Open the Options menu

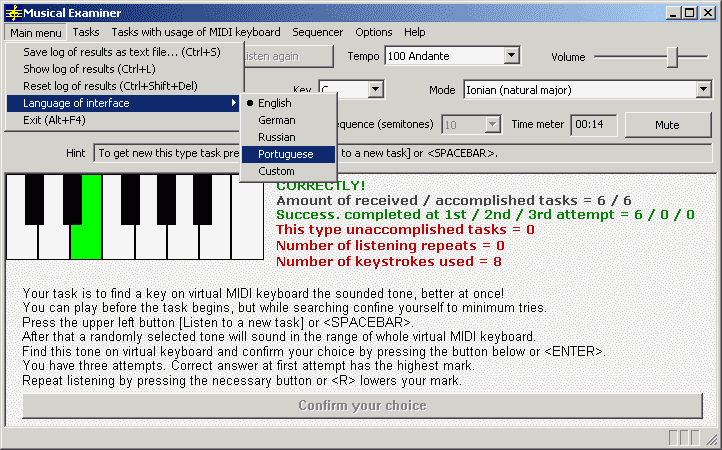373,32
